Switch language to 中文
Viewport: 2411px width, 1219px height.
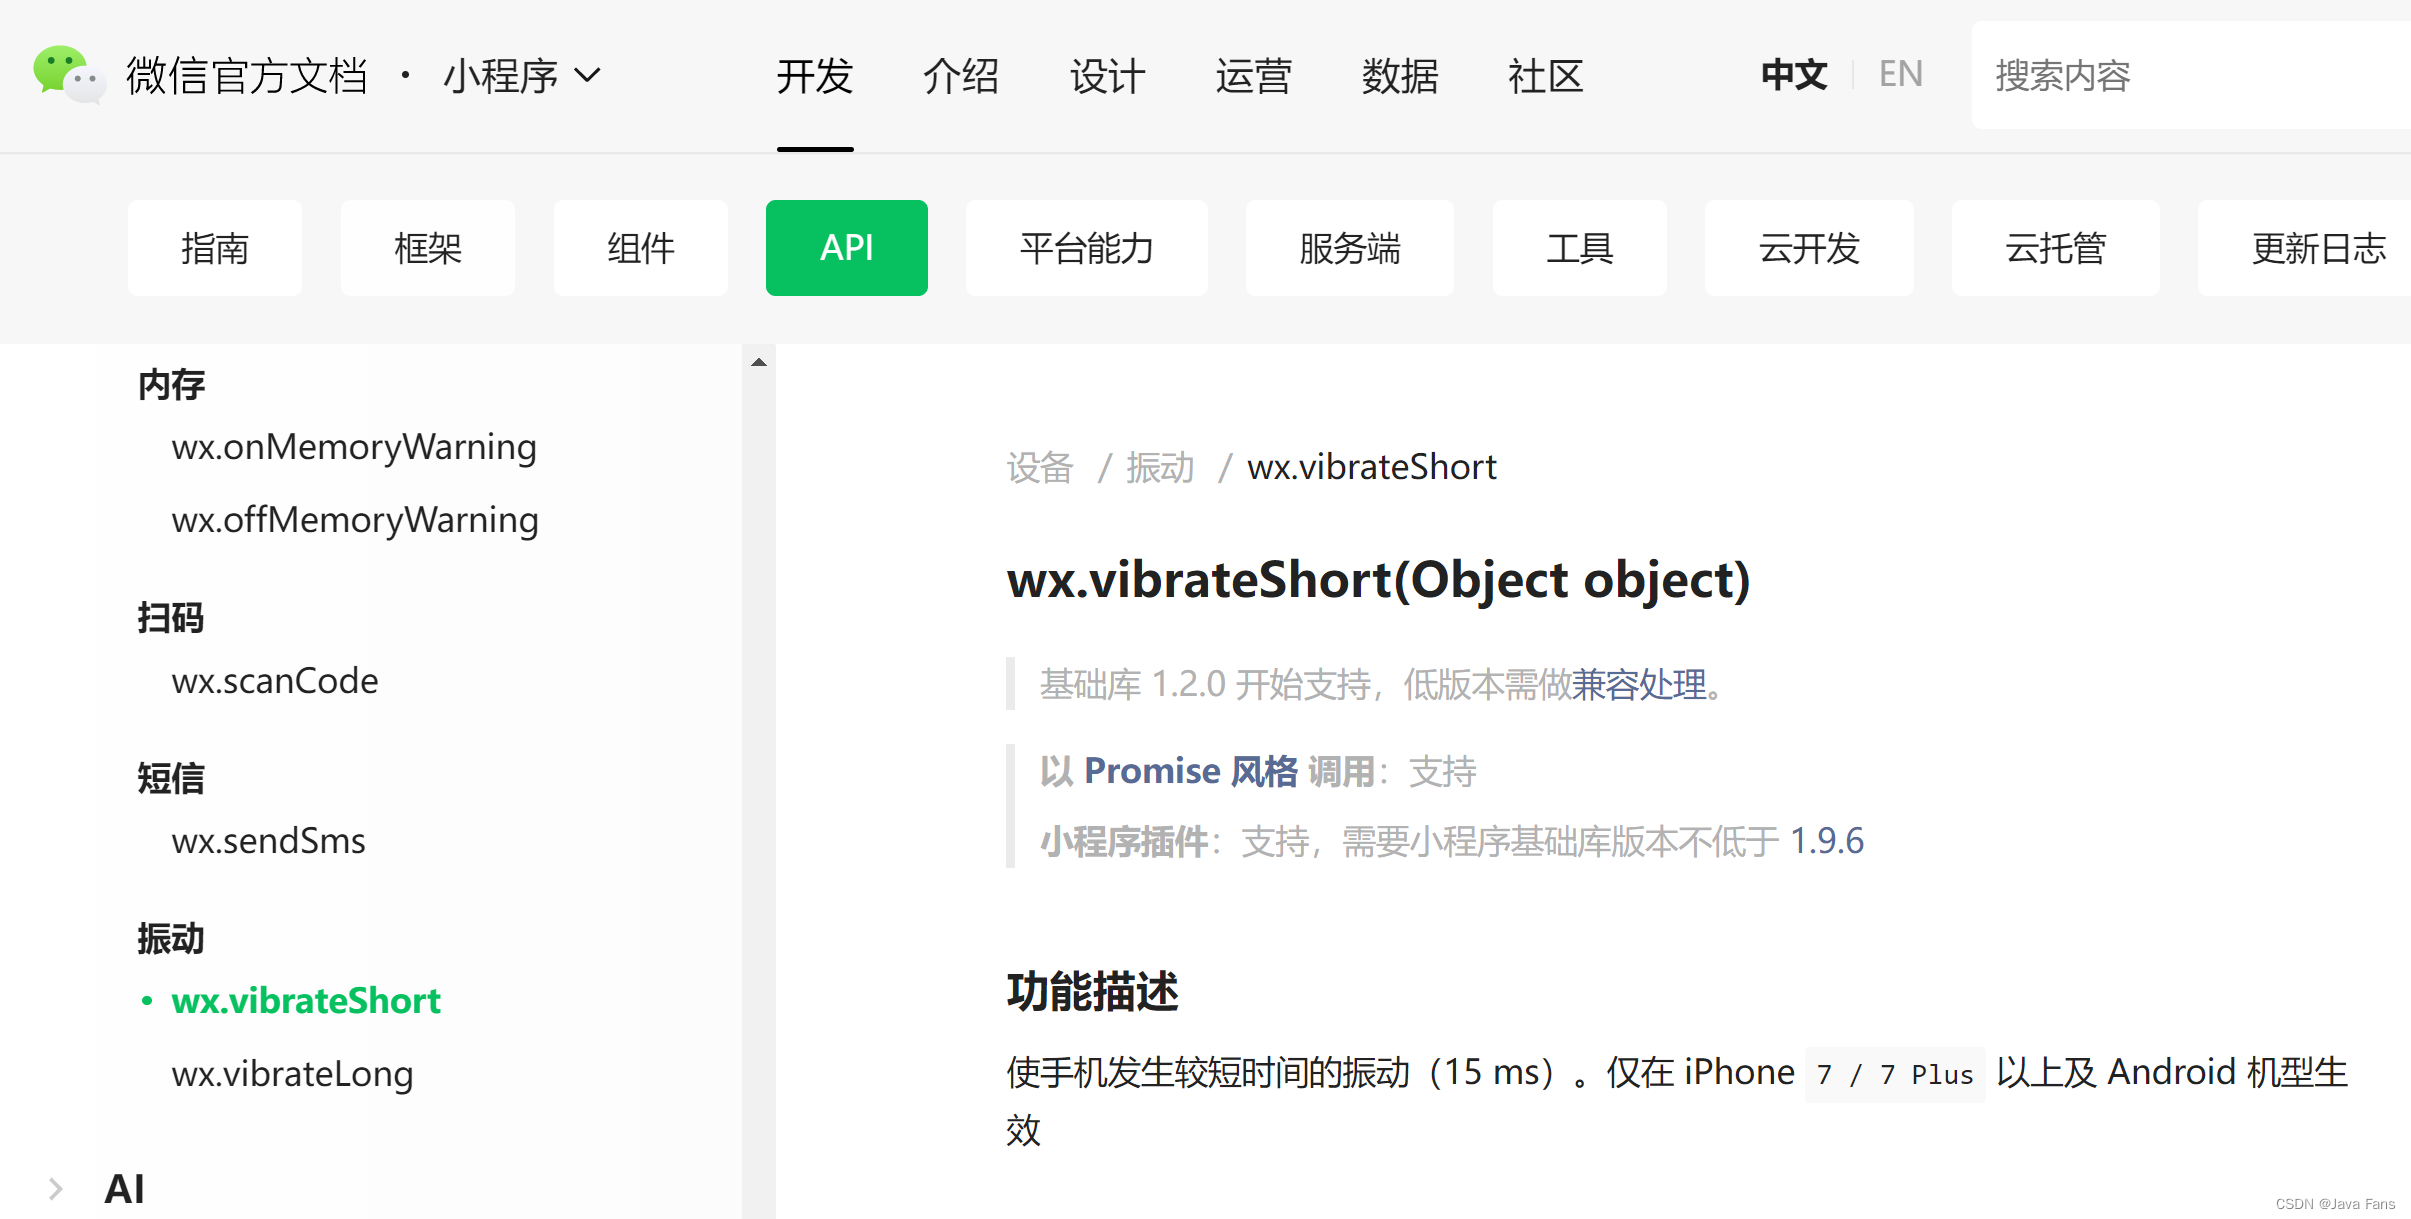pyautogui.click(x=1794, y=75)
